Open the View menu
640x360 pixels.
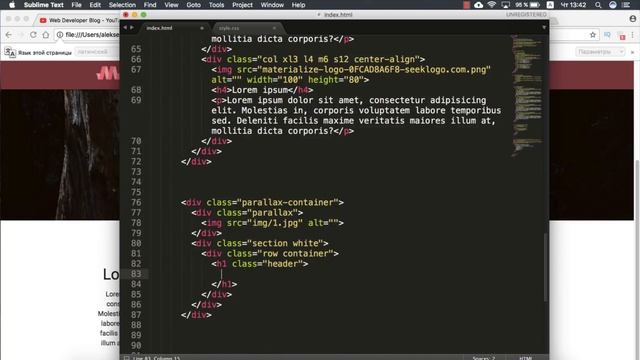[171, 5]
